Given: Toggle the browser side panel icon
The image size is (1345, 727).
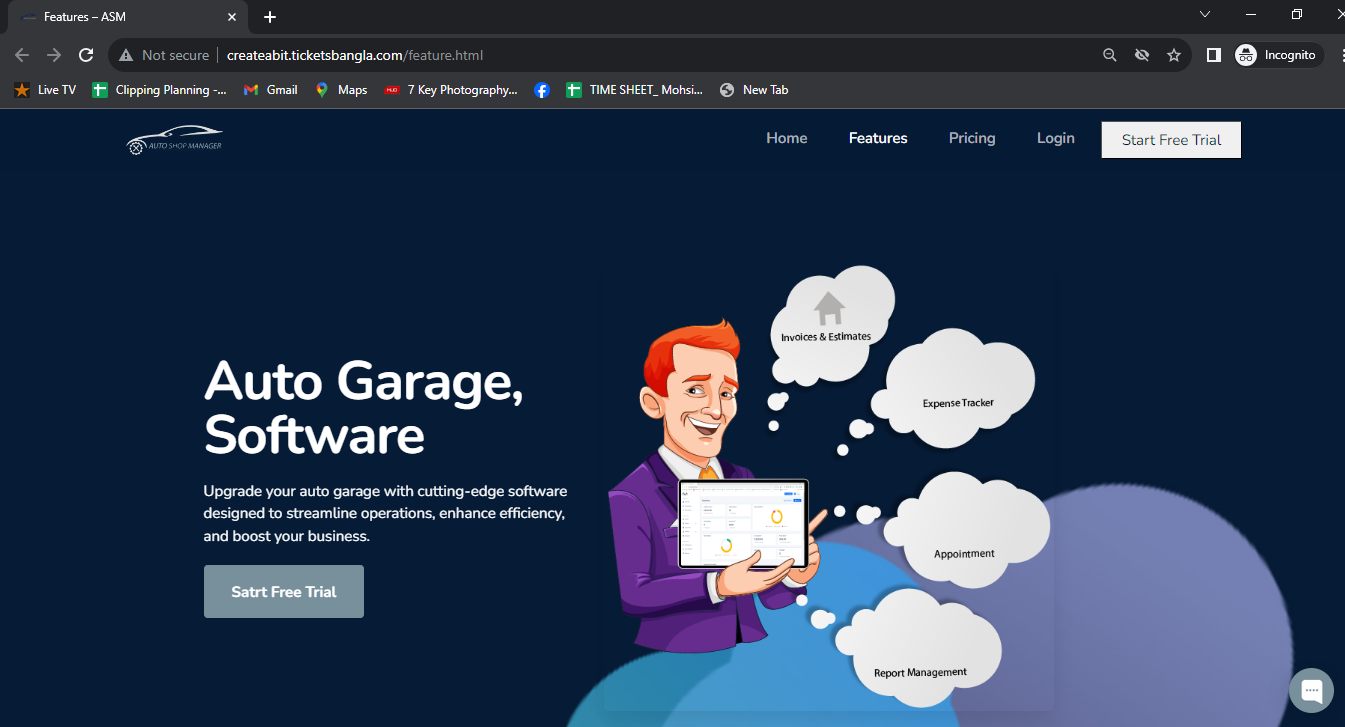Looking at the screenshot, I should 1213,55.
